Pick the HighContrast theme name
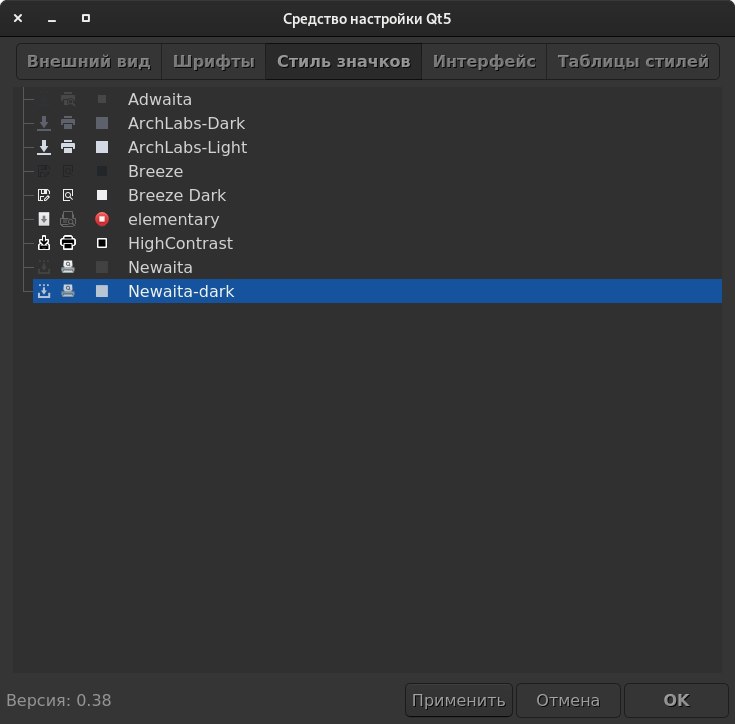This screenshot has height=724, width=735. [180, 243]
